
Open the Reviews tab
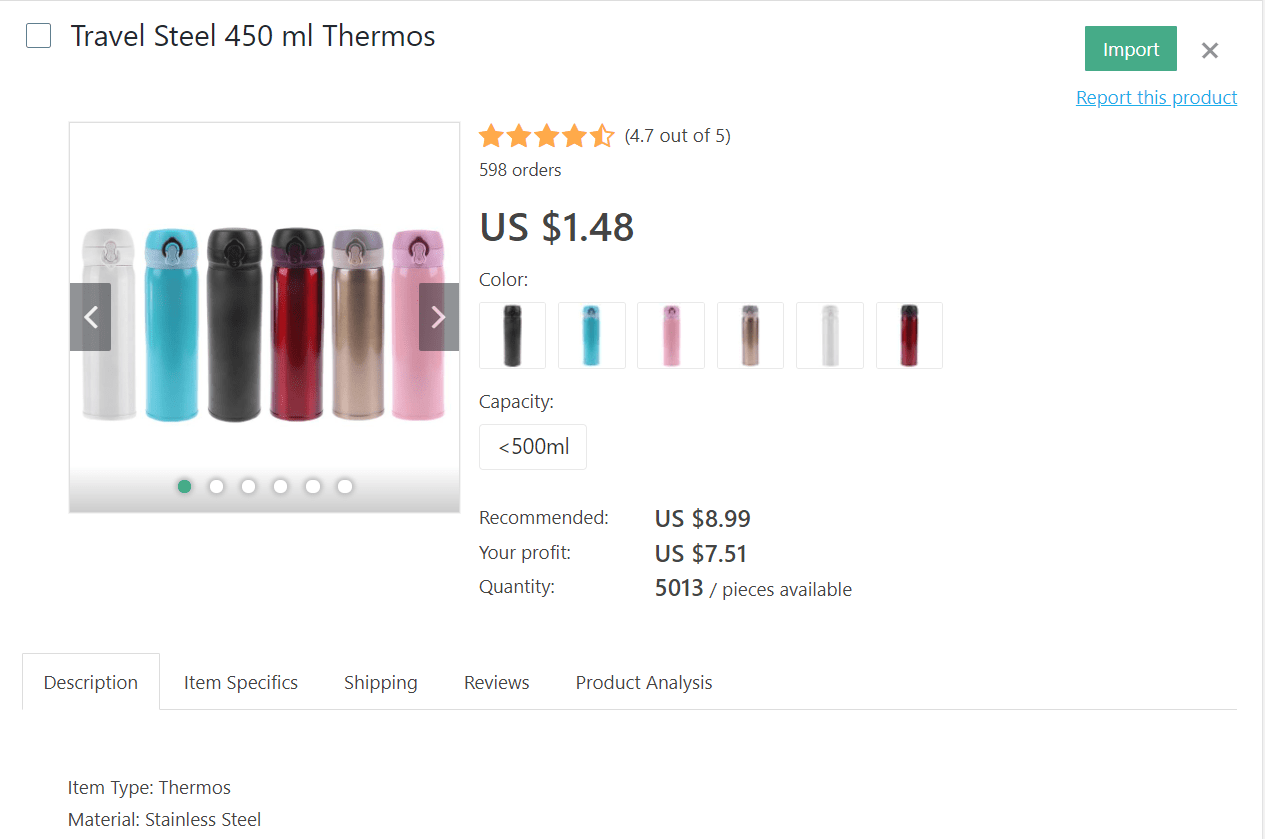[x=496, y=681]
